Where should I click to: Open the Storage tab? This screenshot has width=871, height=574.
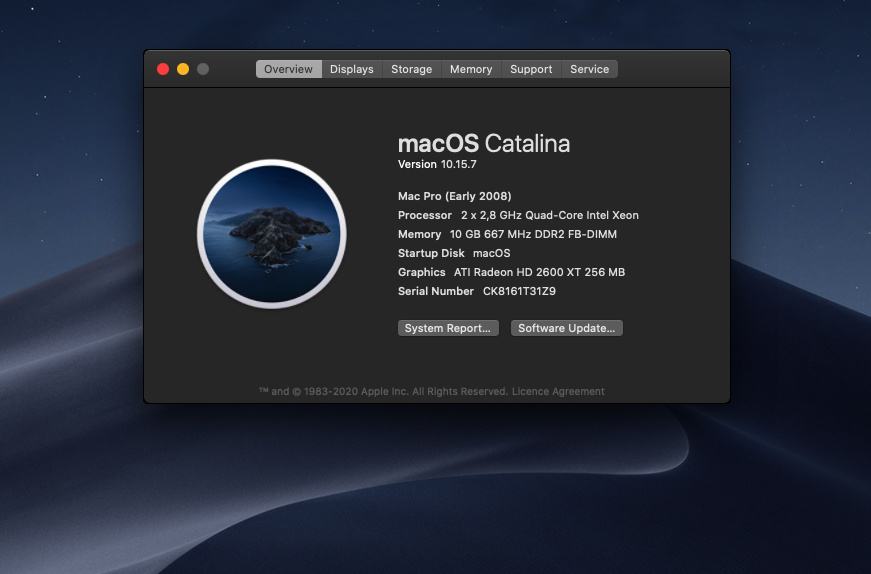[x=412, y=69]
